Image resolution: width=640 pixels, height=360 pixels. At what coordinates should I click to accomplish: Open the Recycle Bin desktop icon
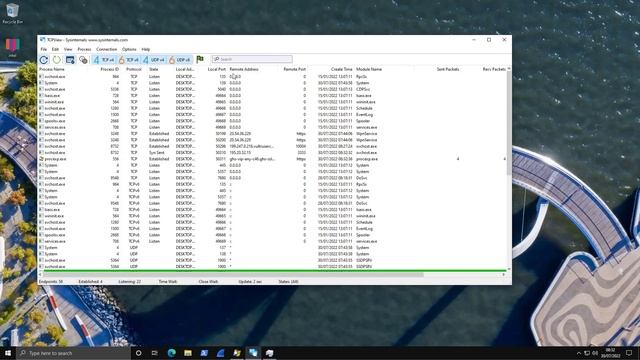pyautogui.click(x=13, y=13)
